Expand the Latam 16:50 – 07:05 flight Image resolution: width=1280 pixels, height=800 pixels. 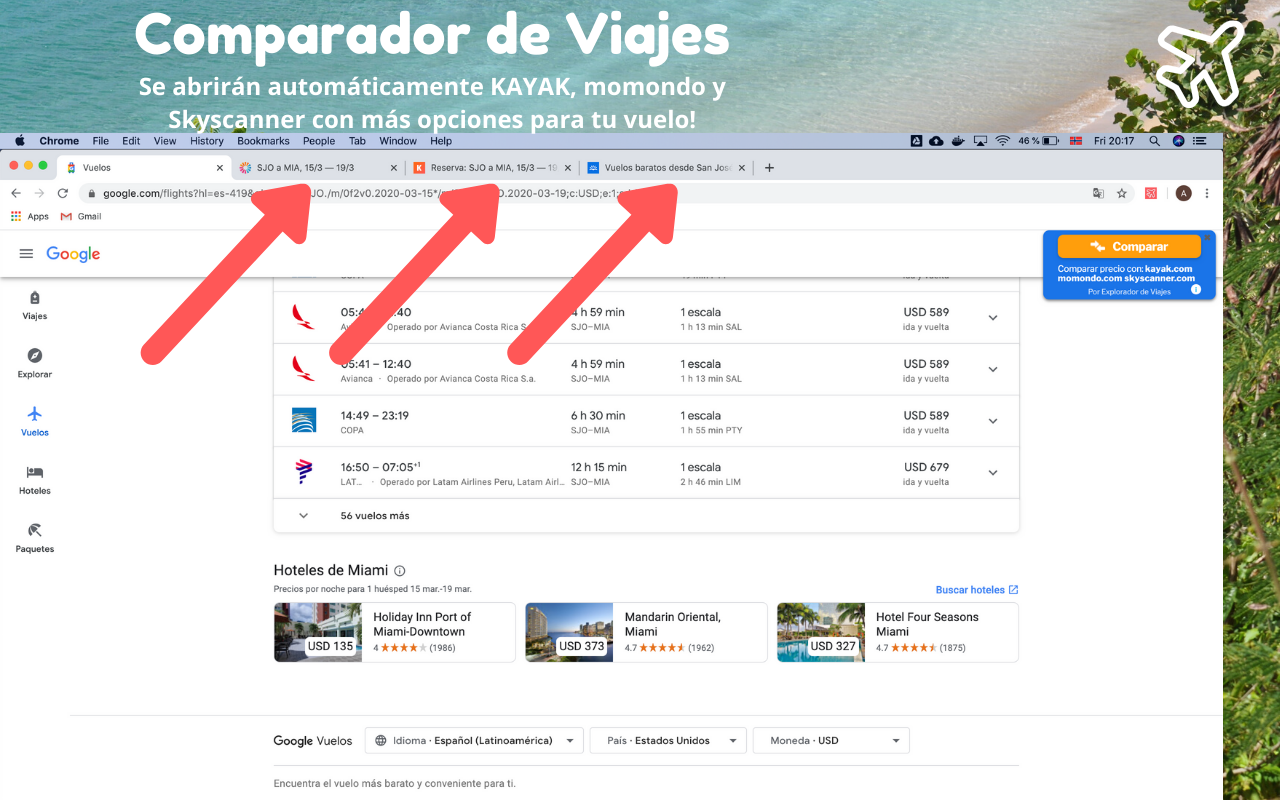tap(993, 473)
